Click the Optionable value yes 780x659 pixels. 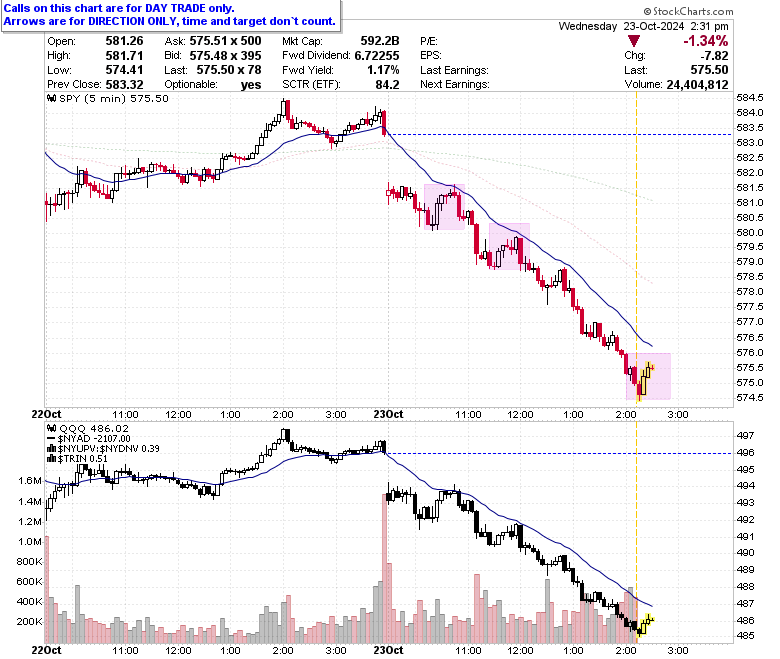click(x=251, y=85)
